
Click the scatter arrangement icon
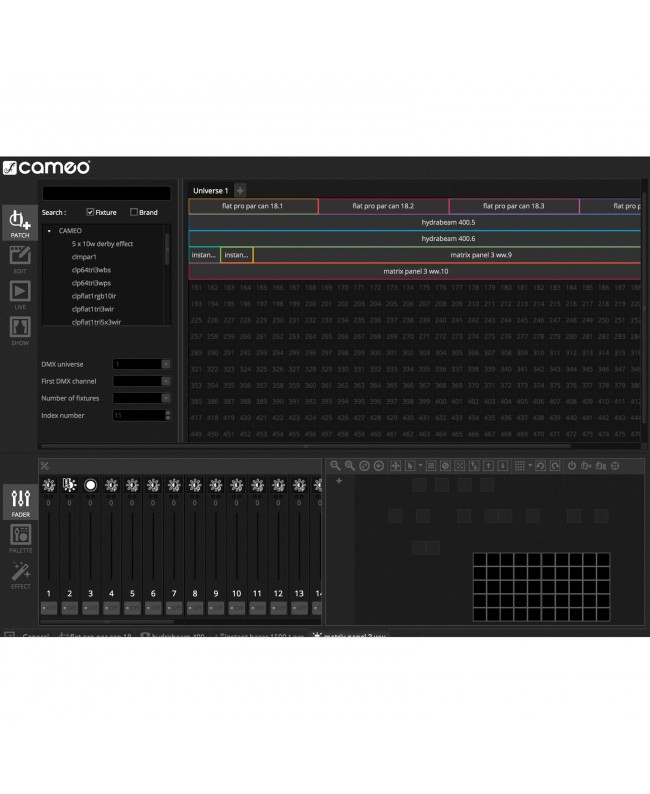459,466
